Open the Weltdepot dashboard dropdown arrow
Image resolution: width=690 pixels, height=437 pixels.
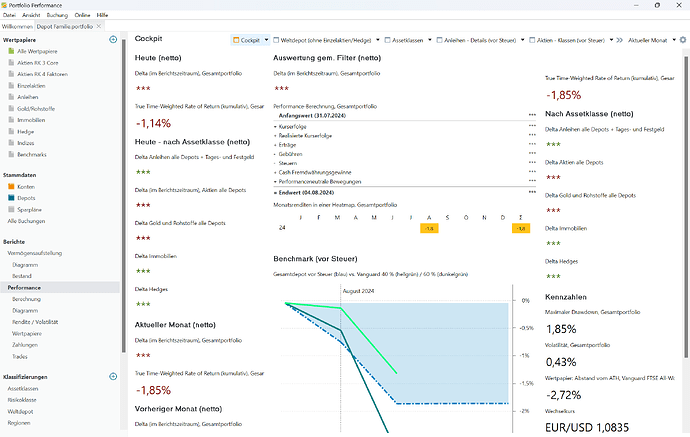click(x=378, y=40)
